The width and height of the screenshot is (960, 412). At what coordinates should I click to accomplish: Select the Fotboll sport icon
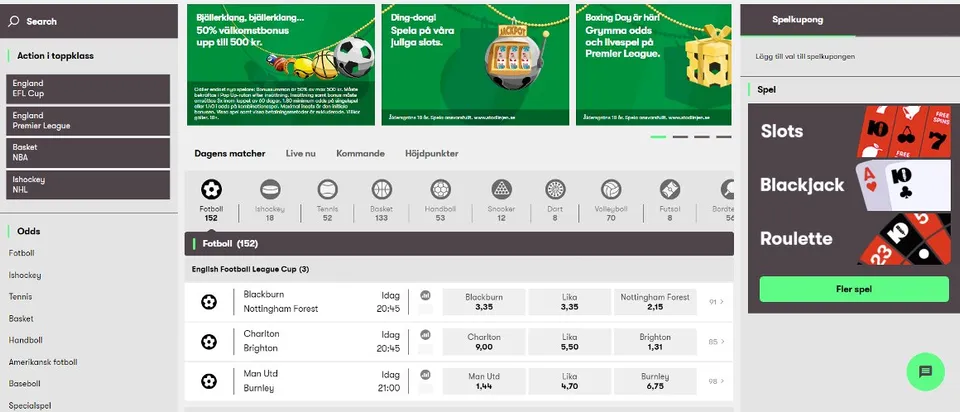pyautogui.click(x=211, y=190)
